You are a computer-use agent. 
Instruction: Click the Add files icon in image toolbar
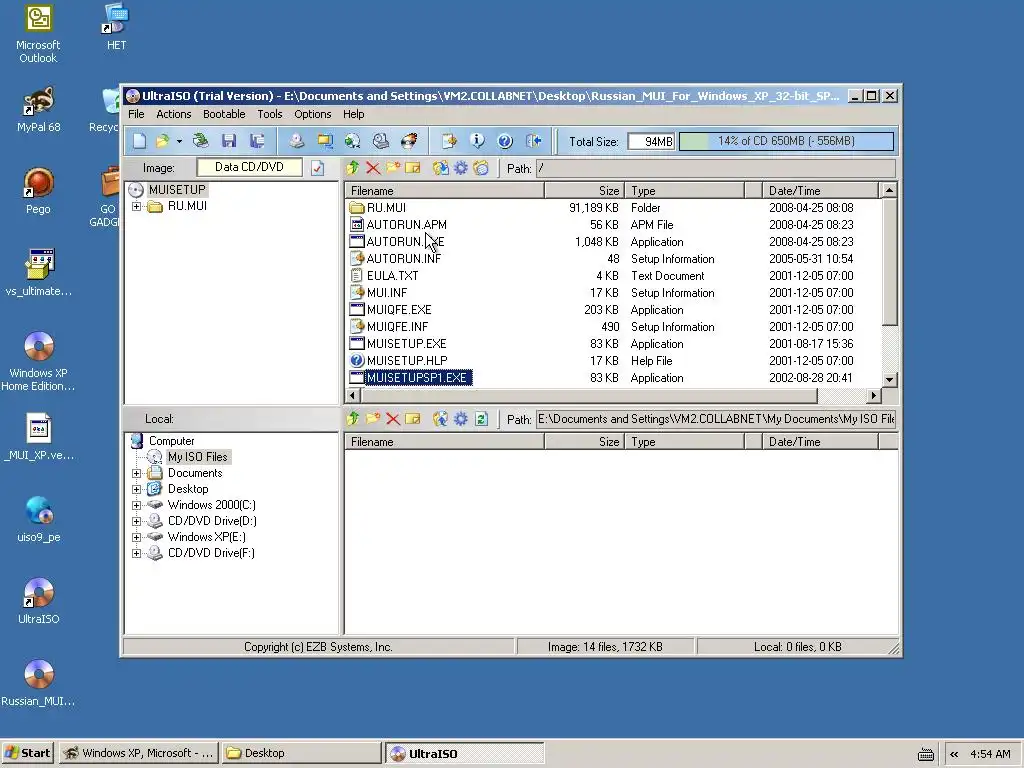(x=441, y=168)
